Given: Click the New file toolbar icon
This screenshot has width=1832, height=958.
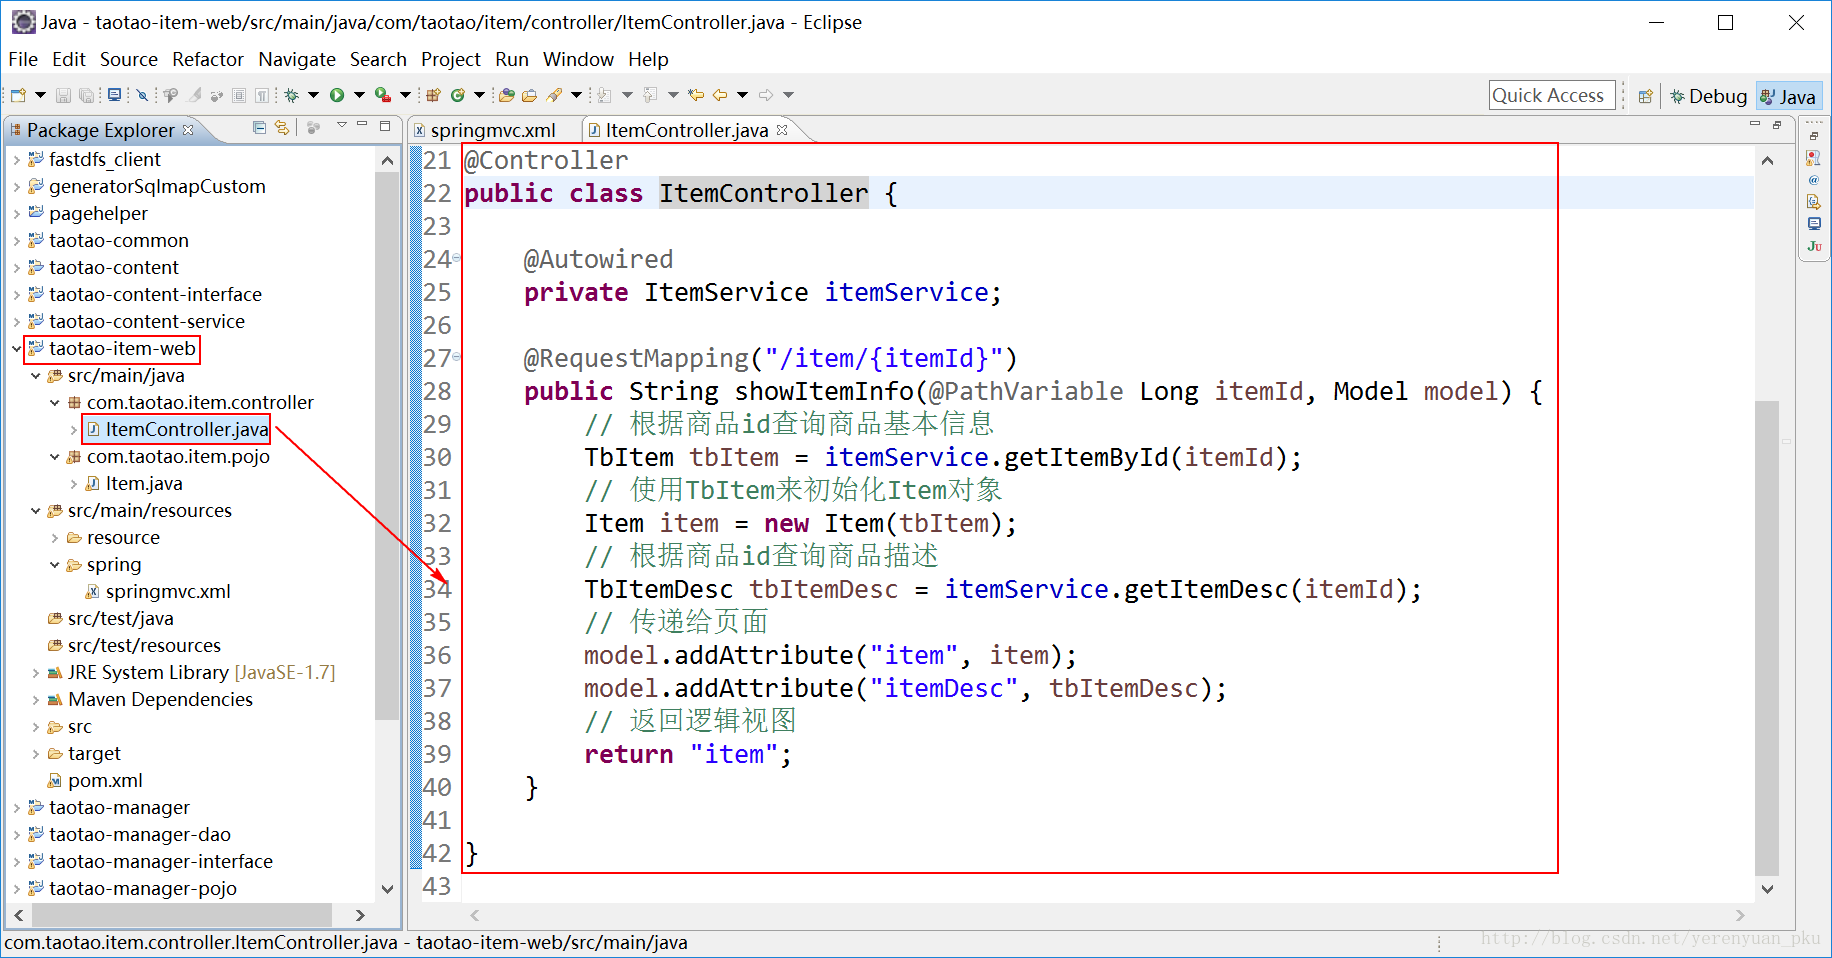Looking at the screenshot, I should 18,95.
